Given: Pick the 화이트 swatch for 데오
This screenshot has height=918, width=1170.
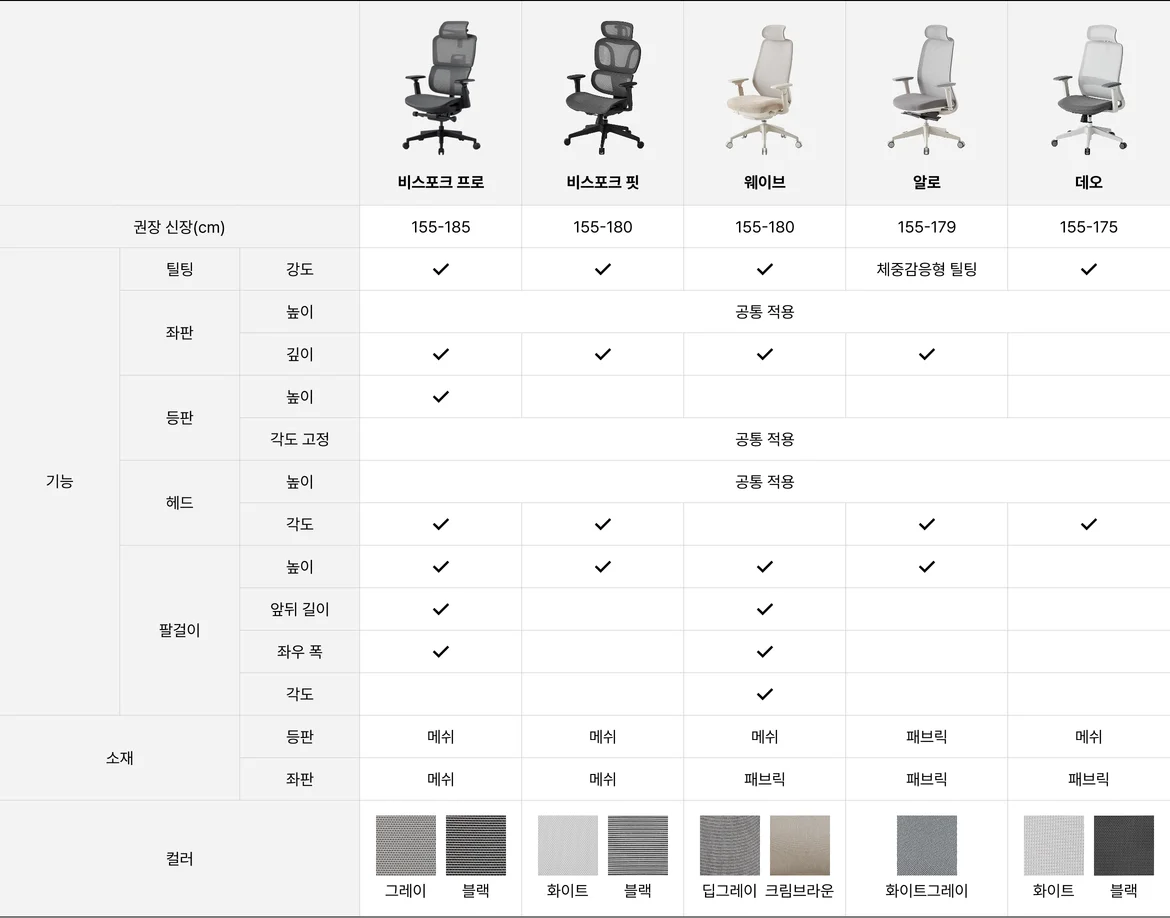Looking at the screenshot, I should pyautogui.click(x=1054, y=845).
